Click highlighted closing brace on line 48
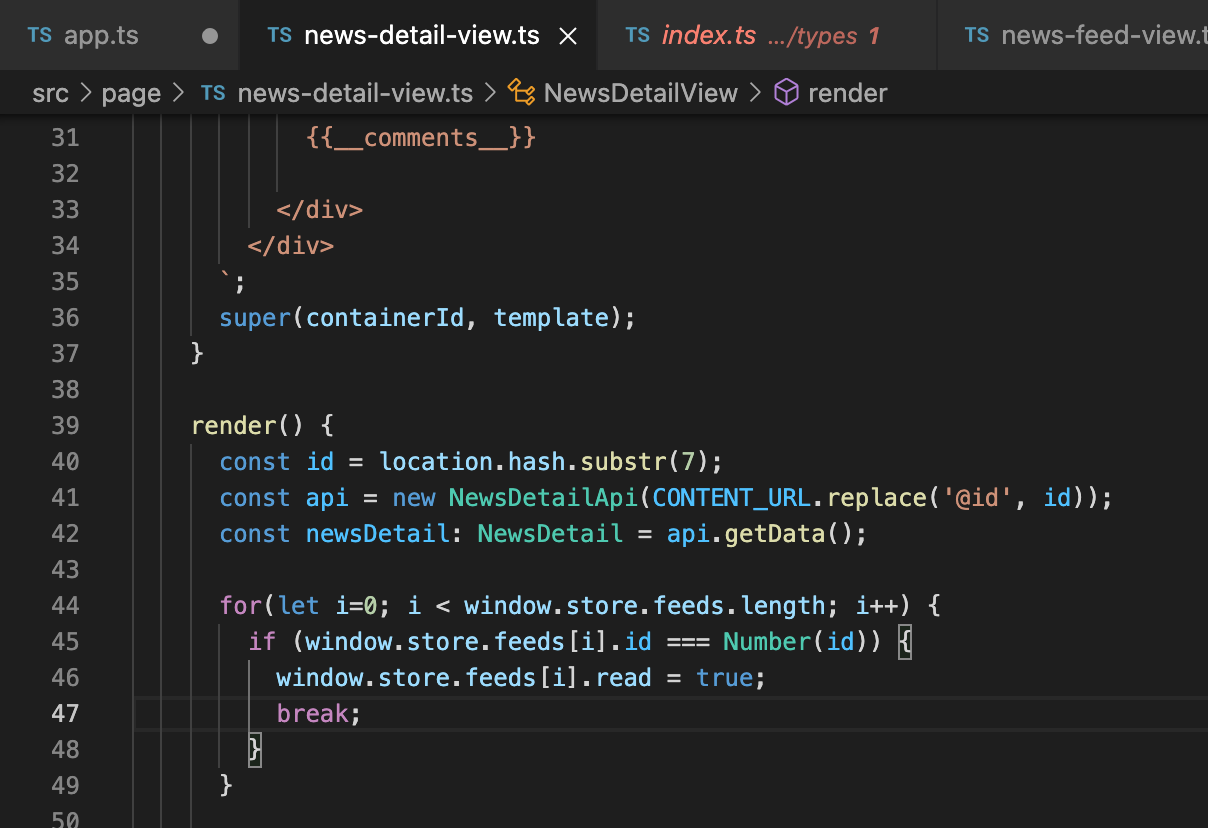1208x828 pixels. (x=255, y=749)
